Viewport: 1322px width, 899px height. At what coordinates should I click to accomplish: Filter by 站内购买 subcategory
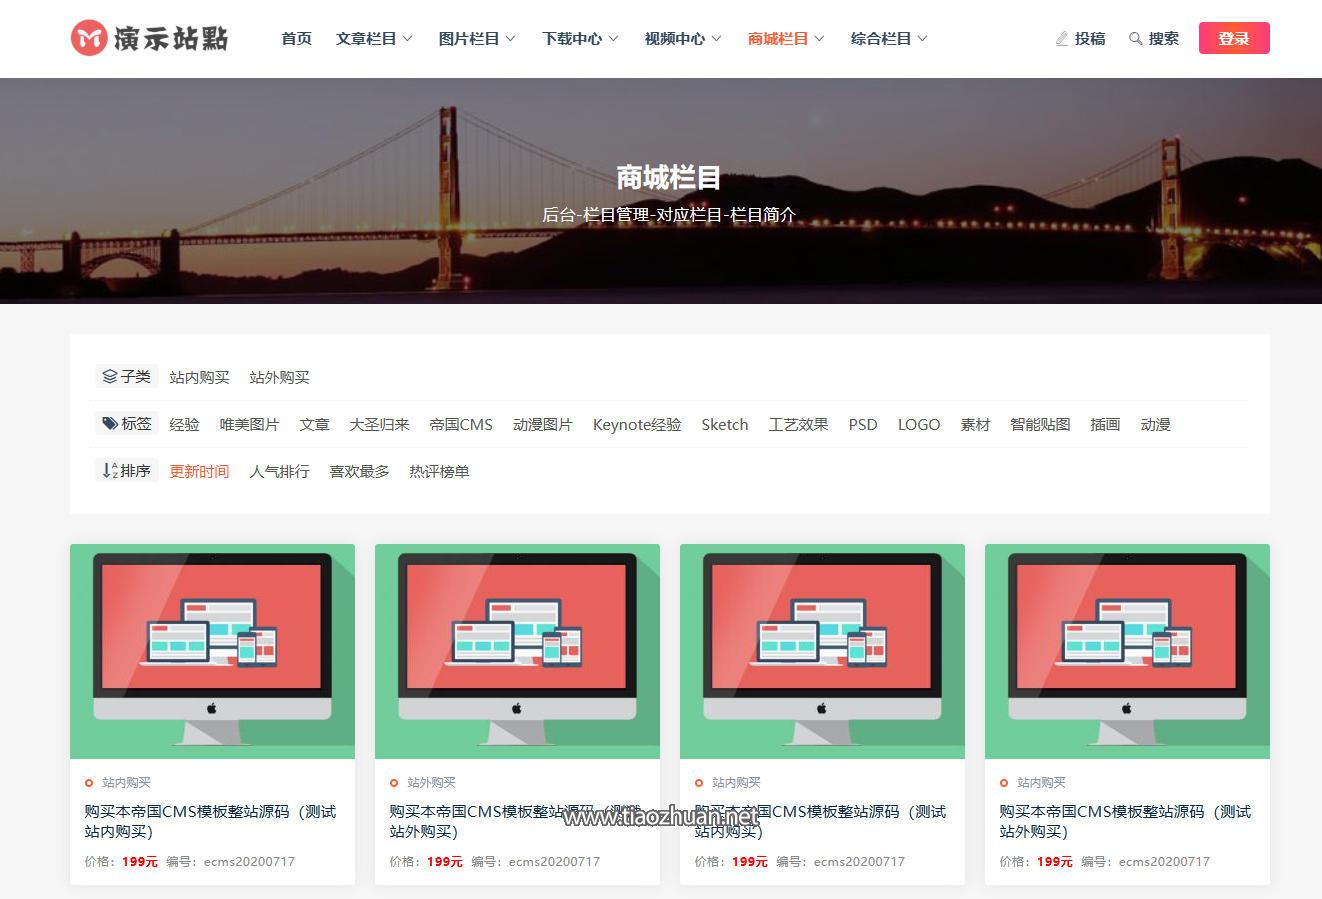(x=199, y=377)
